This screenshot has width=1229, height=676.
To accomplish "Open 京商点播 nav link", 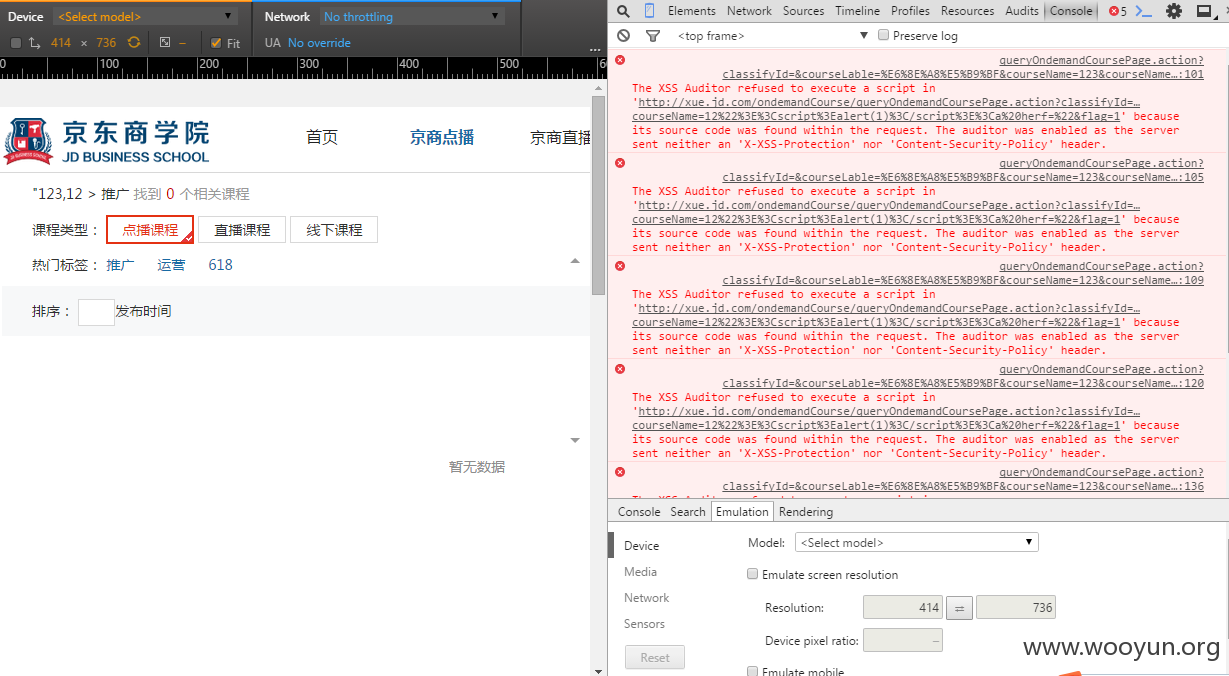I will [x=442, y=138].
